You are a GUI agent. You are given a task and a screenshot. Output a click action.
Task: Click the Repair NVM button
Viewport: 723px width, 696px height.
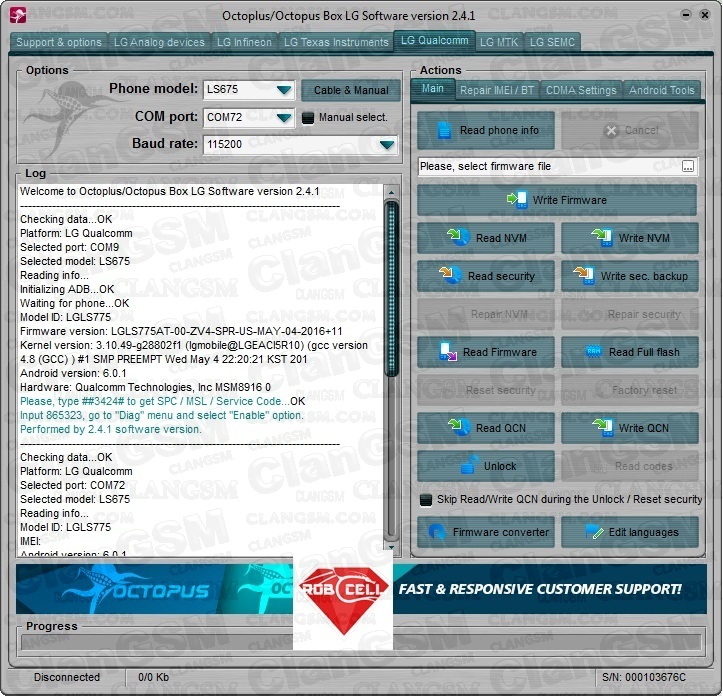tap(486, 314)
